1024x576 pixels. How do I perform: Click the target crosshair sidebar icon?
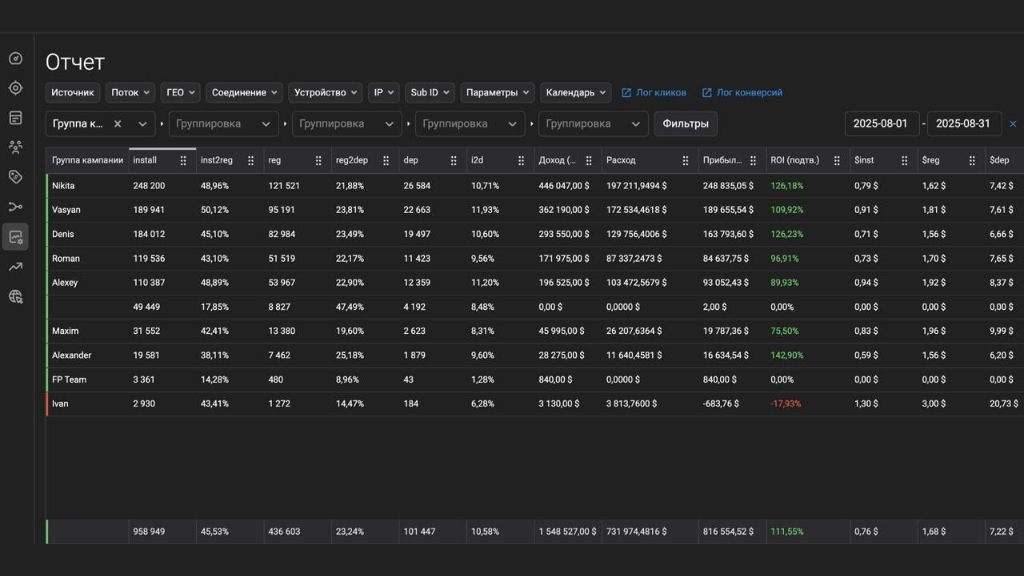coord(15,88)
